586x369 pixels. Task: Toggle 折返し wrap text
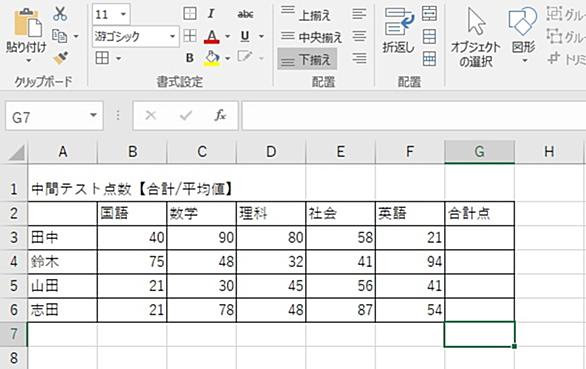(399, 31)
